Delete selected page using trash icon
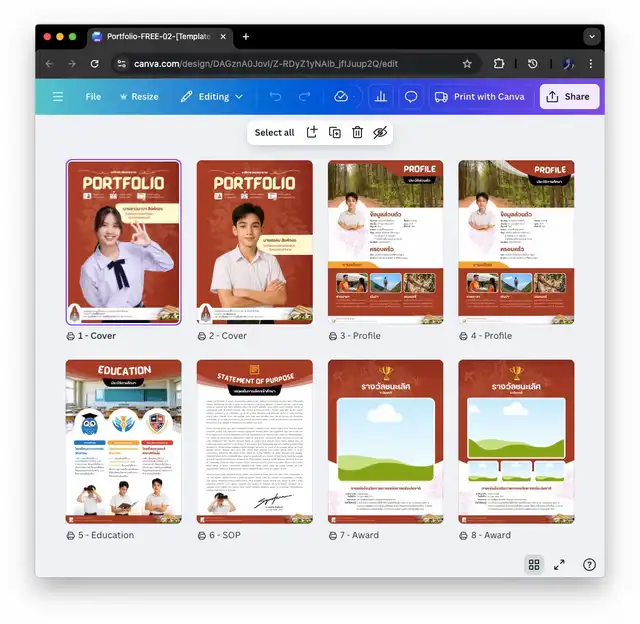Screen dimensions: 640x624 pyautogui.click(x=357, y=132)
